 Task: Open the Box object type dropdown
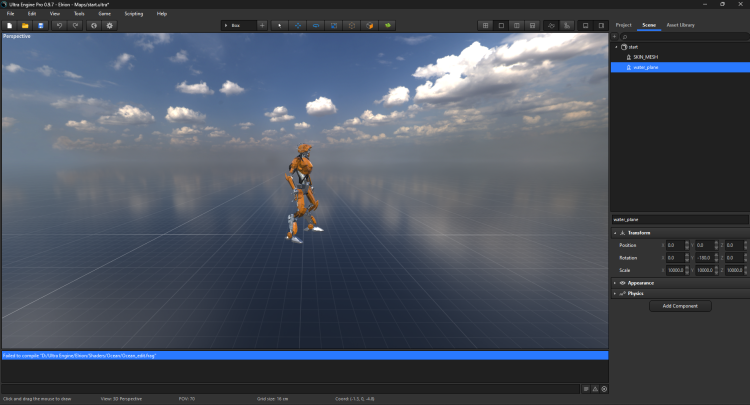239,25
